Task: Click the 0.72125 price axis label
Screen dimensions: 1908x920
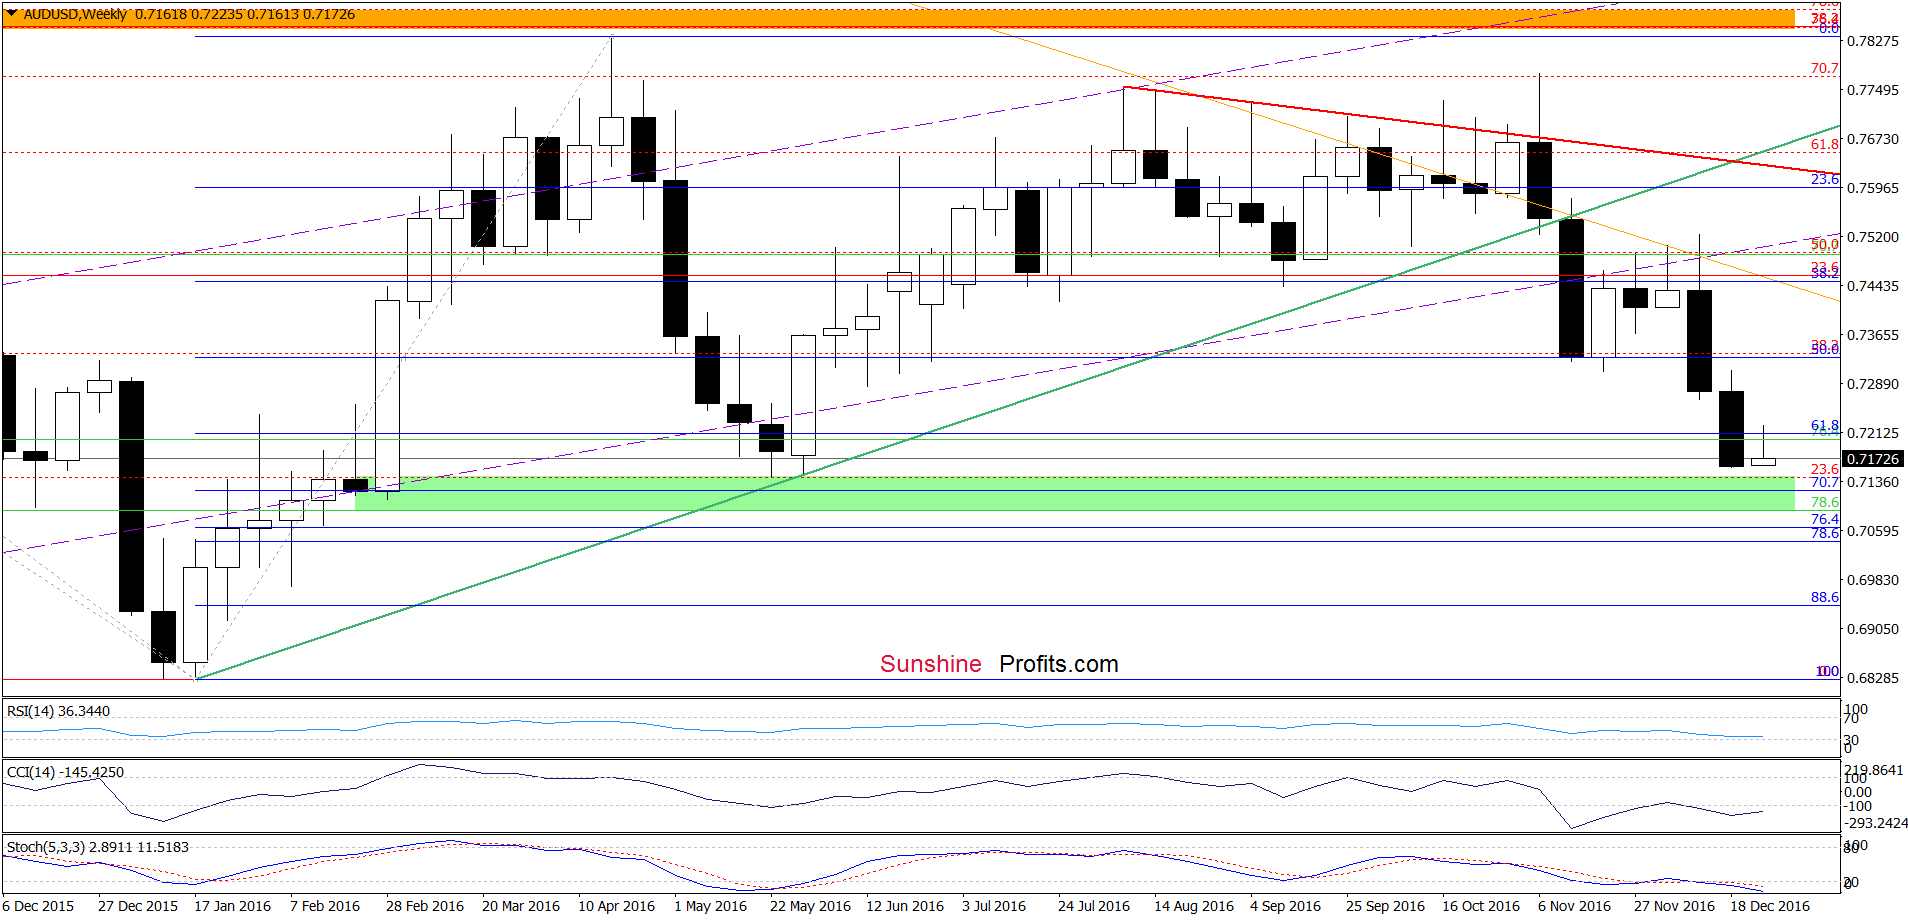Action: pyautogui.click(x=1872, y=433)
